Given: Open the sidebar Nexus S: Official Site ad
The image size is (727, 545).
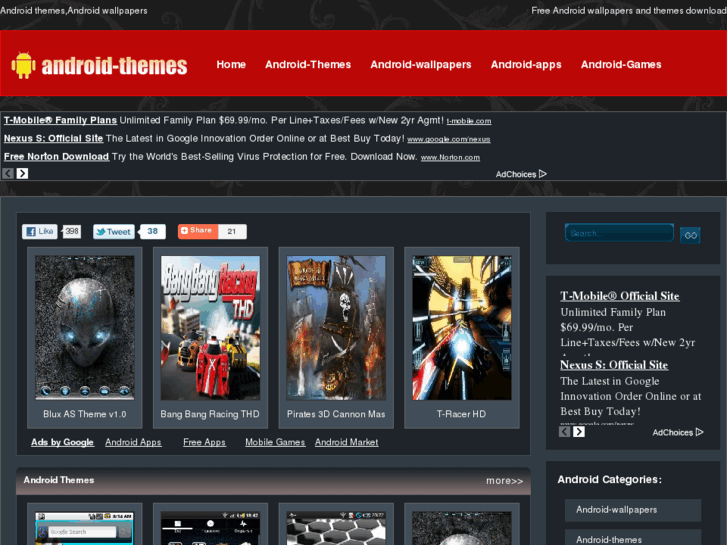Looking at the screenshot, I should point(614,365).
